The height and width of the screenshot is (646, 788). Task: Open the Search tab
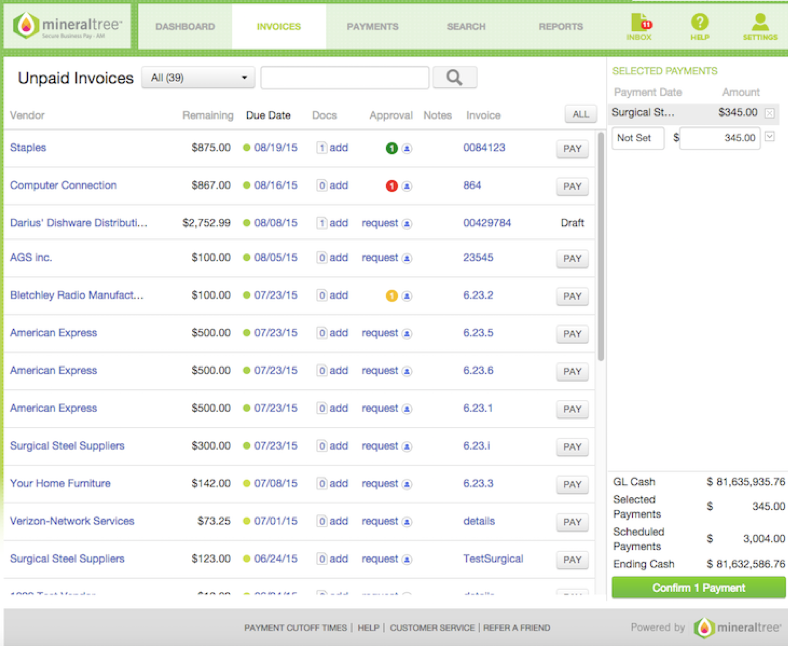click(x=466, y=27)
